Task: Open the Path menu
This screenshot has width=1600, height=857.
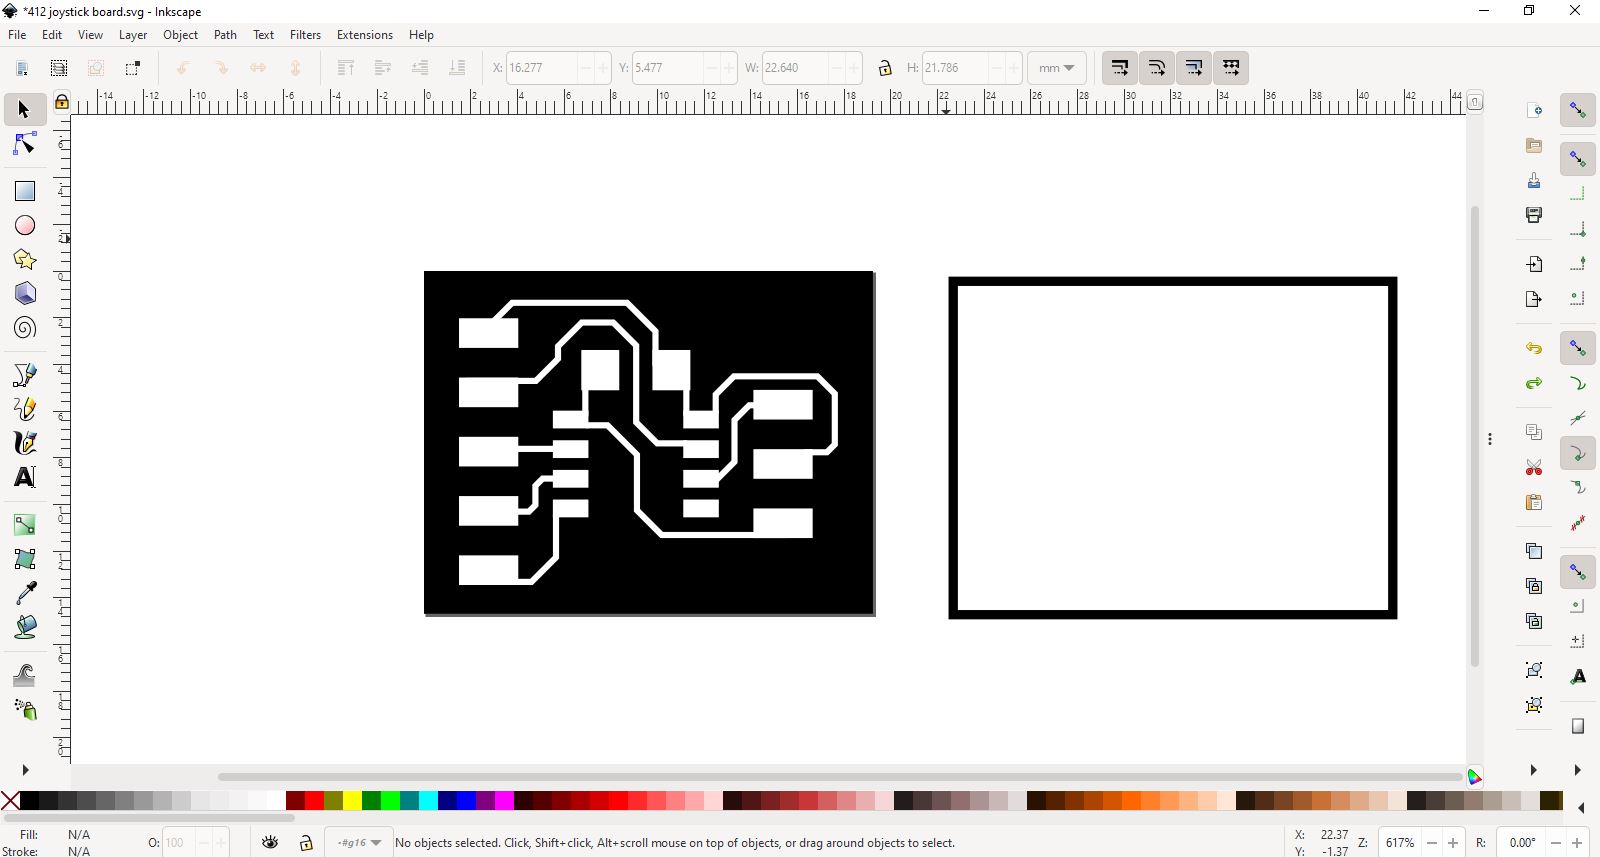Action: coord(225,34)
